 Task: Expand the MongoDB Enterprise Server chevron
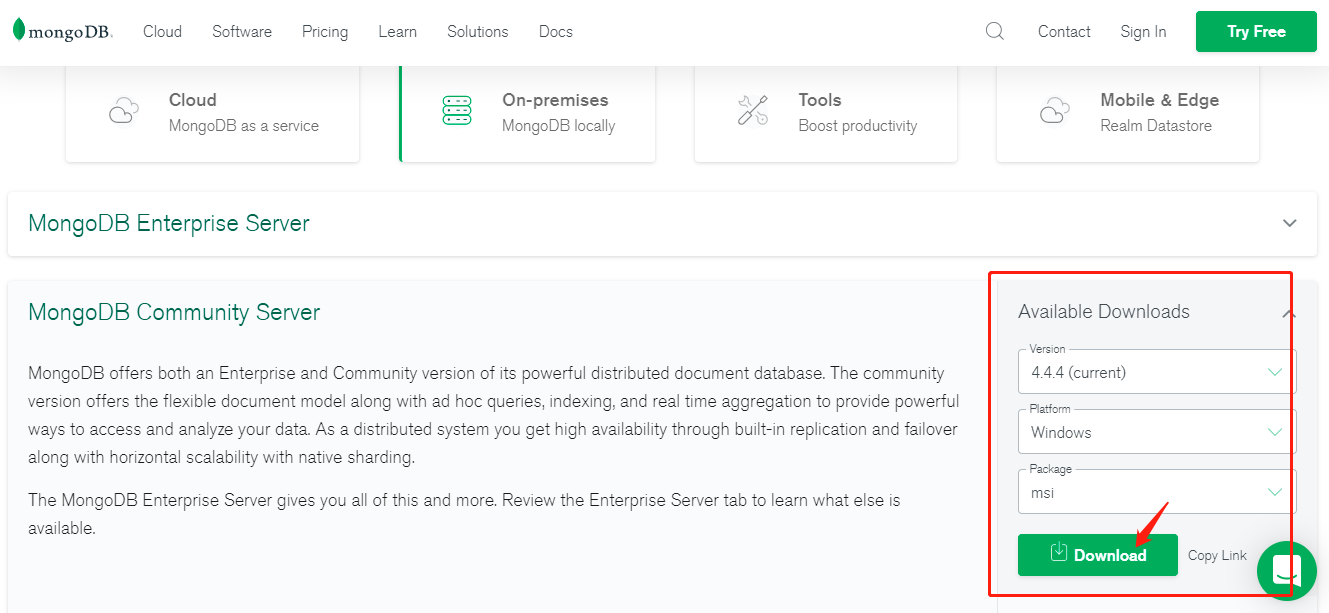point(1290,224)
